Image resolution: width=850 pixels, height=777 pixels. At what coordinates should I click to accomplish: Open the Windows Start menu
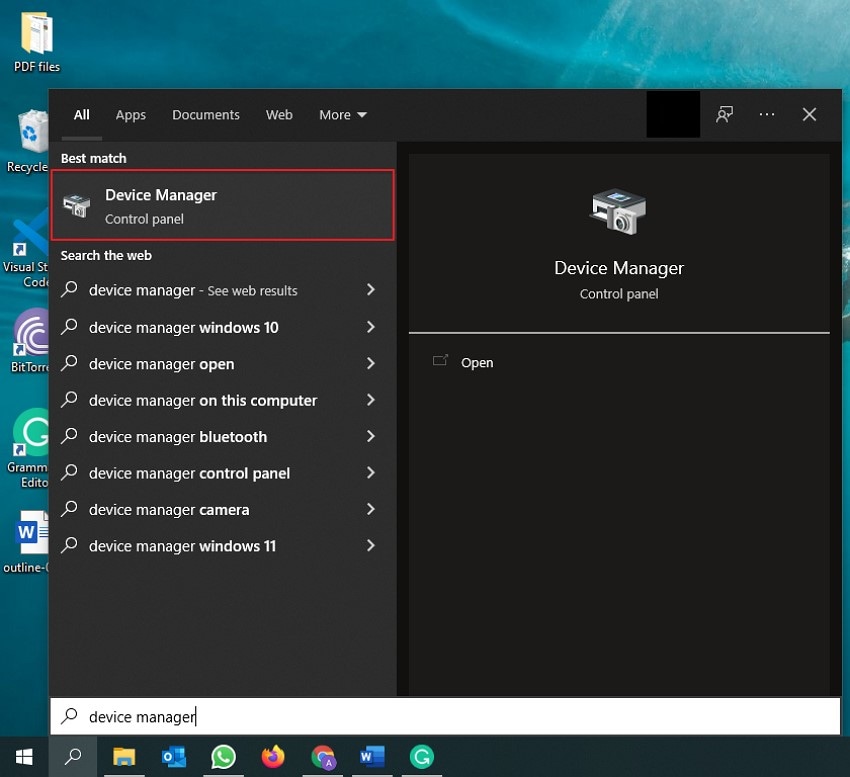click(24, 757)
